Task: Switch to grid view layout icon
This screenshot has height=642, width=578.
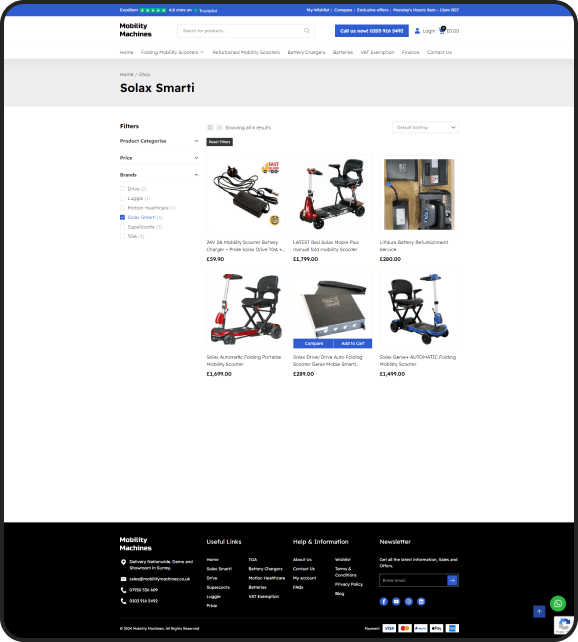Action: click(x=210, y=127)
